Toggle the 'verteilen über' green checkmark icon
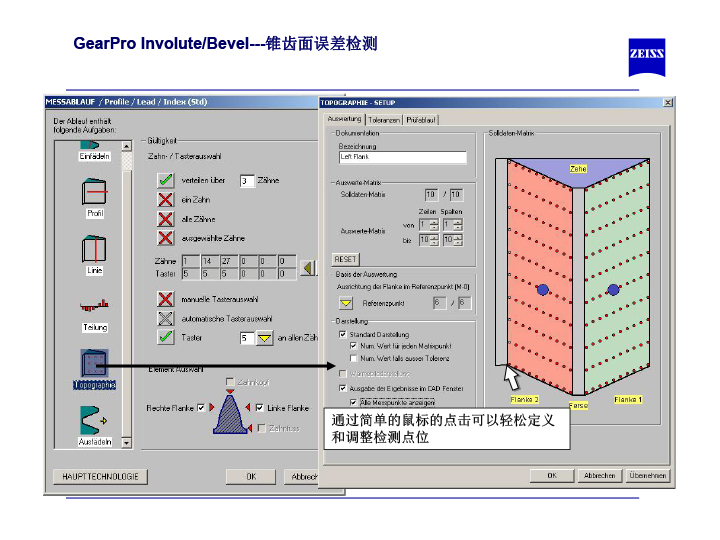The height and width of the screenshot is (540, 720). [165, 180]
